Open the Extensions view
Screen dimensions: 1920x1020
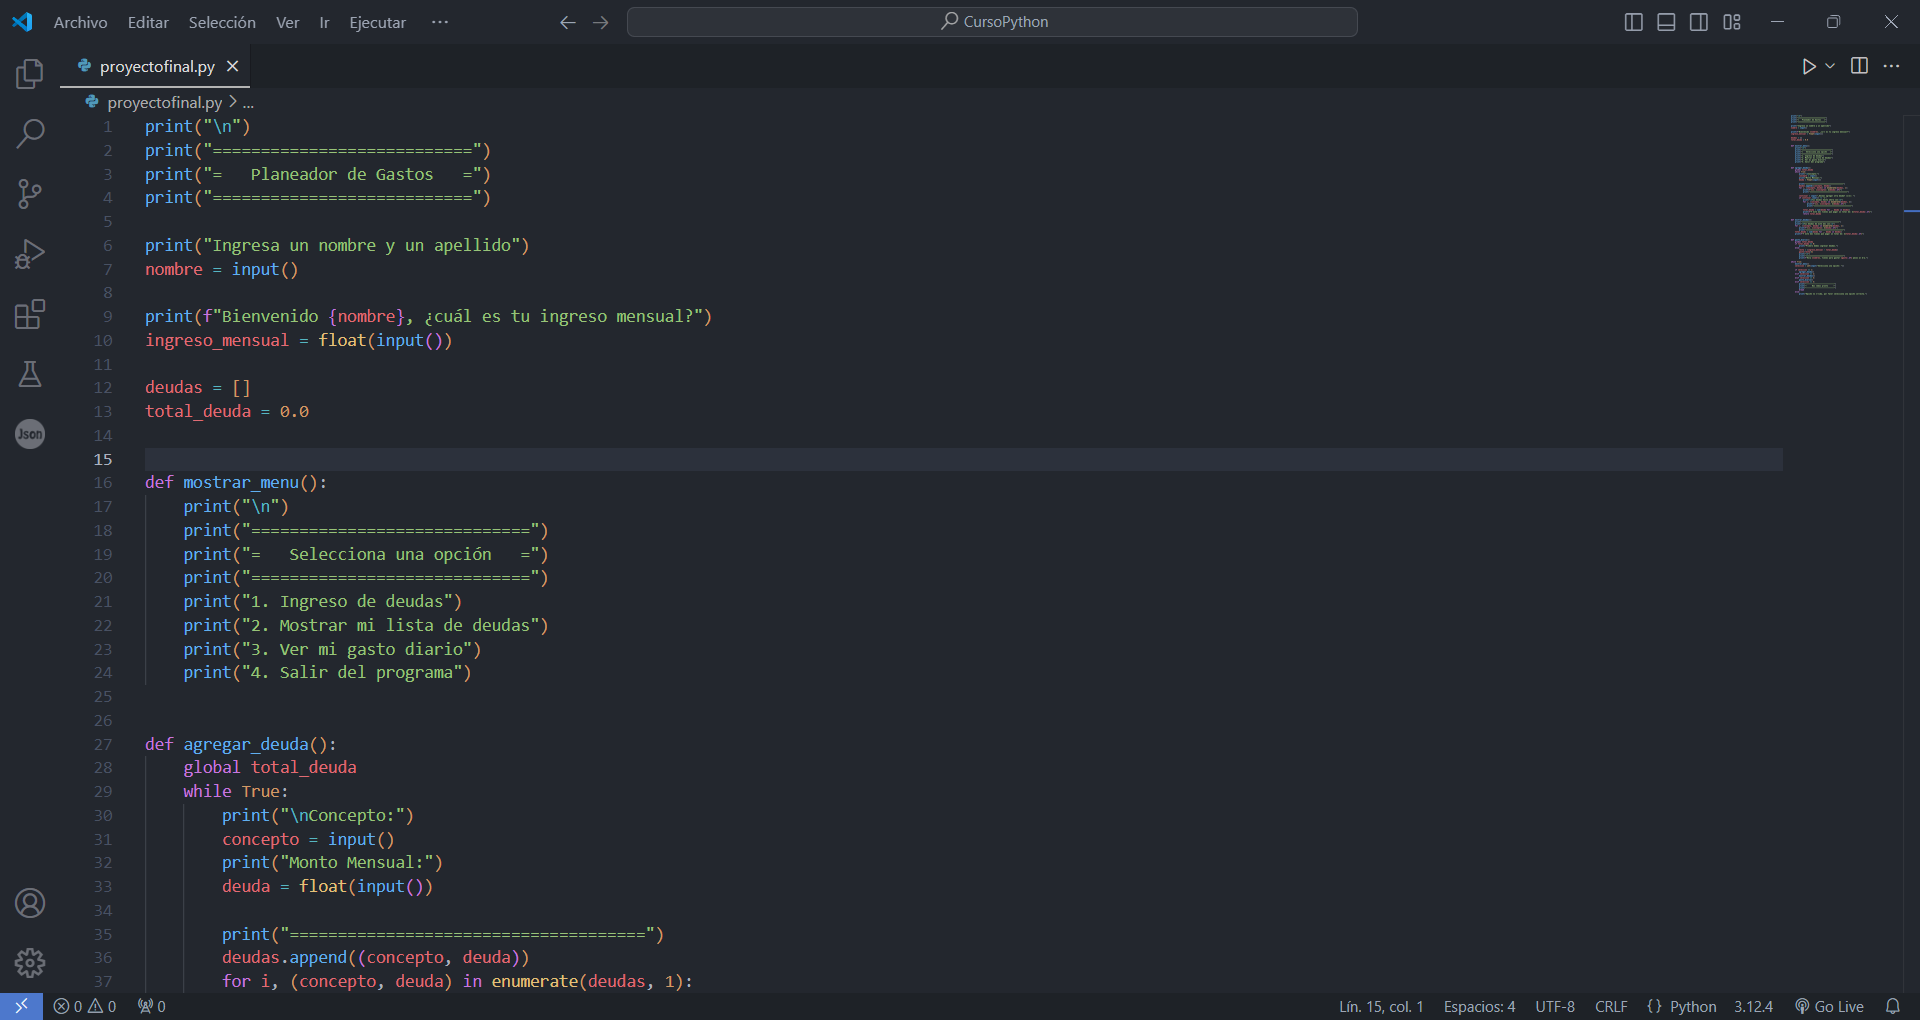(30, 315)
